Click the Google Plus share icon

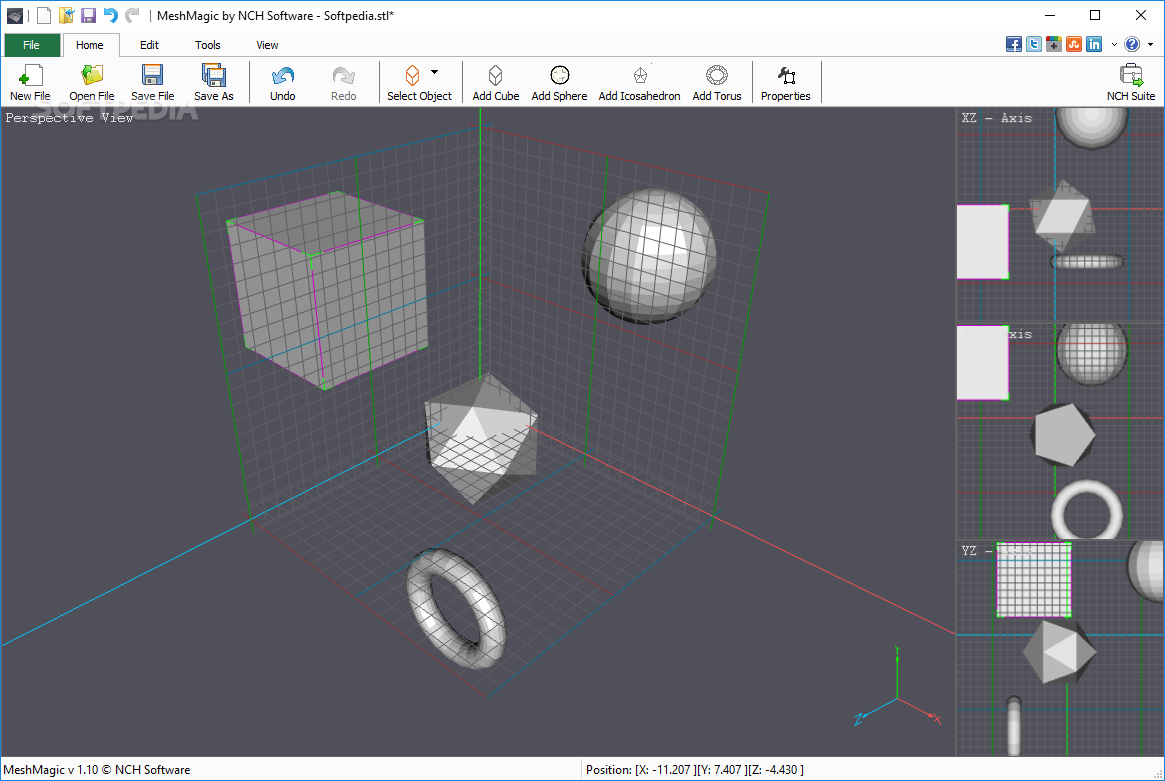tap(1054, 45)
